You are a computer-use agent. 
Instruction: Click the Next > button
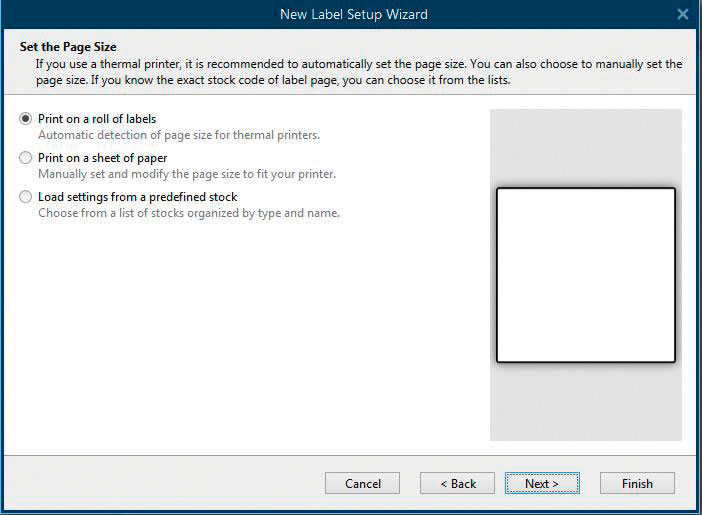coord(542,483)
